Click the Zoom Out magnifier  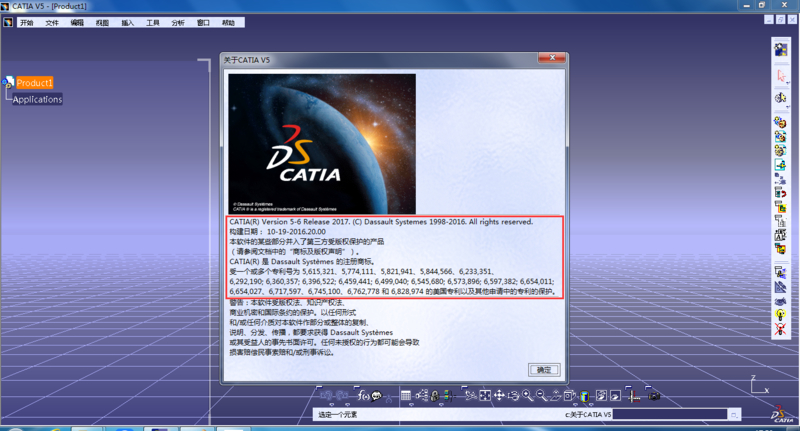click(542, 396)
